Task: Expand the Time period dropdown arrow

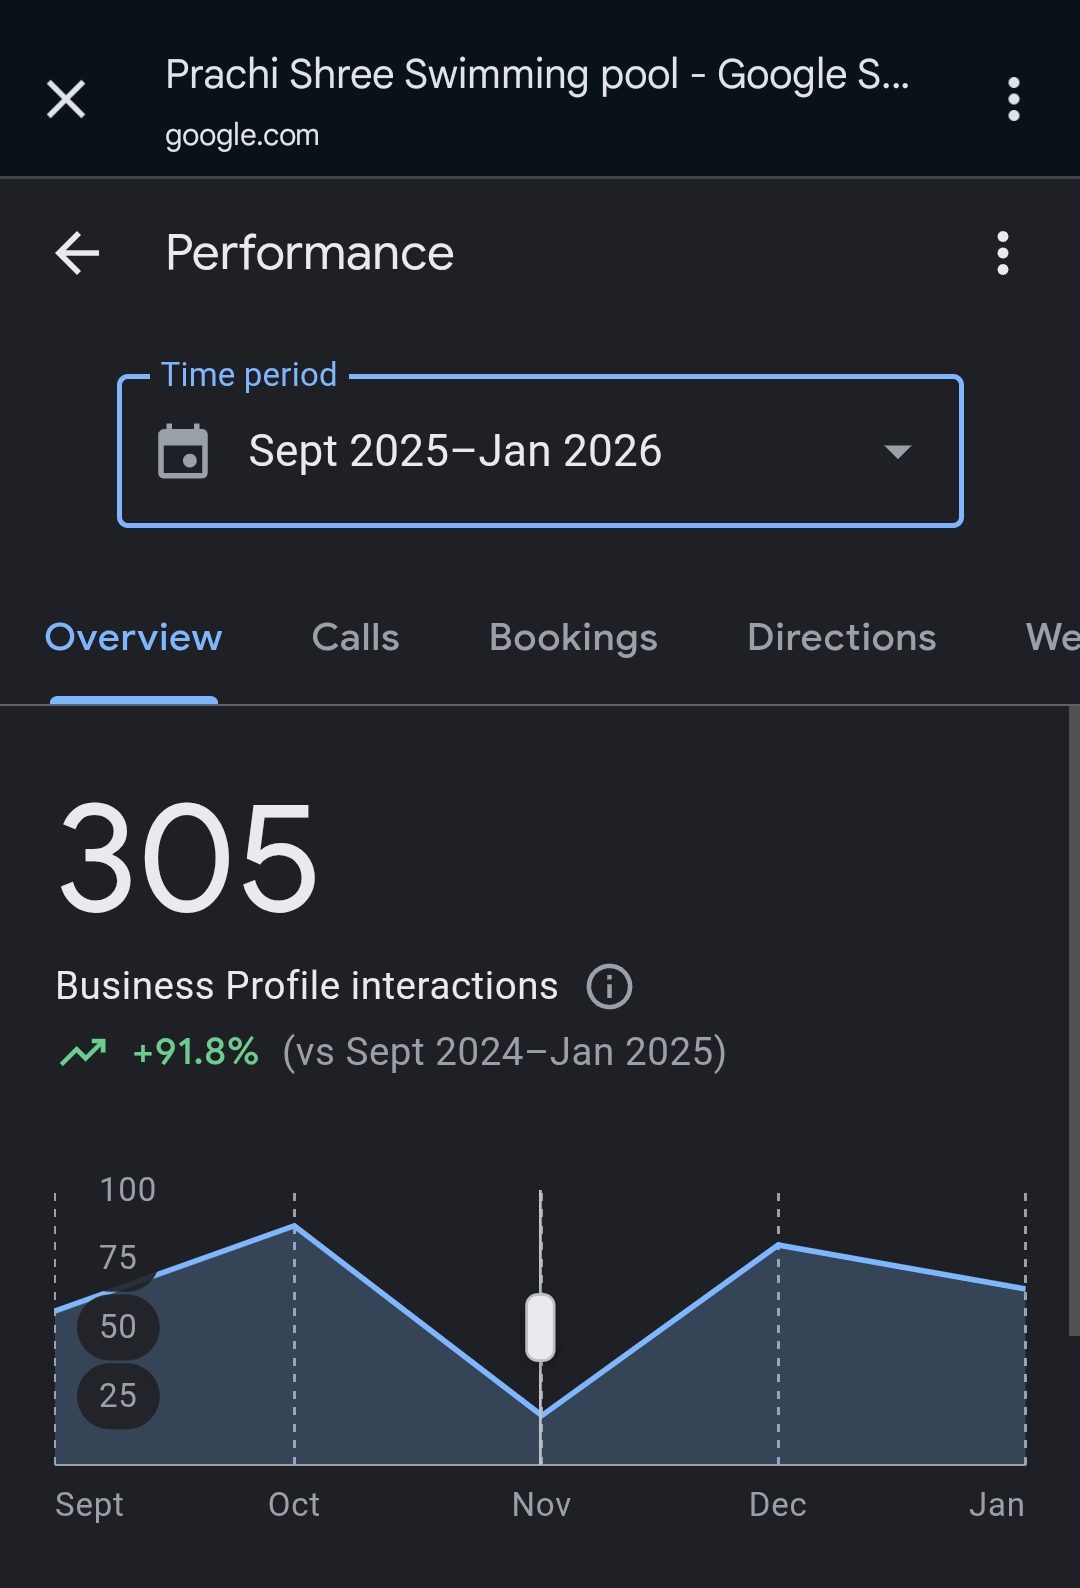Action: pos(897,452)
